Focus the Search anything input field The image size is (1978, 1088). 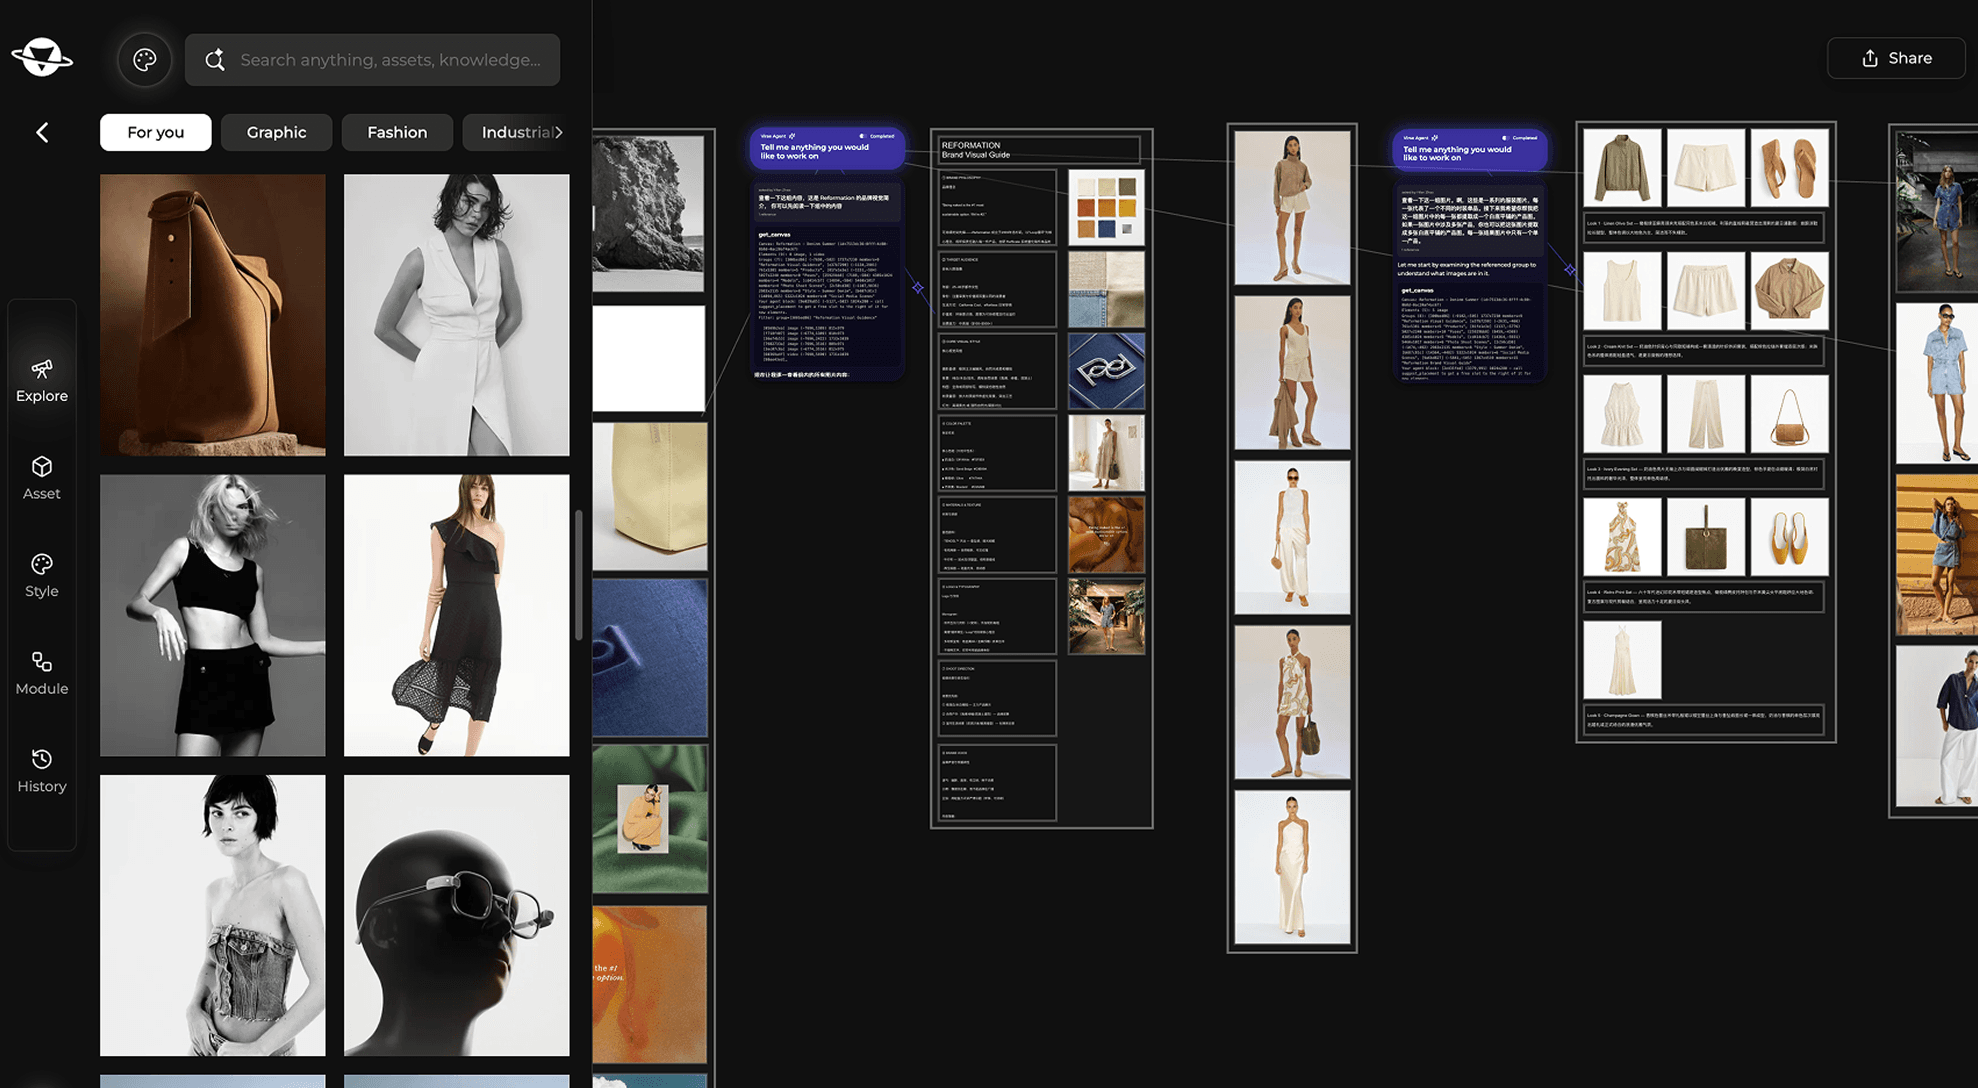pyautogui.click(x=373, y=60)
